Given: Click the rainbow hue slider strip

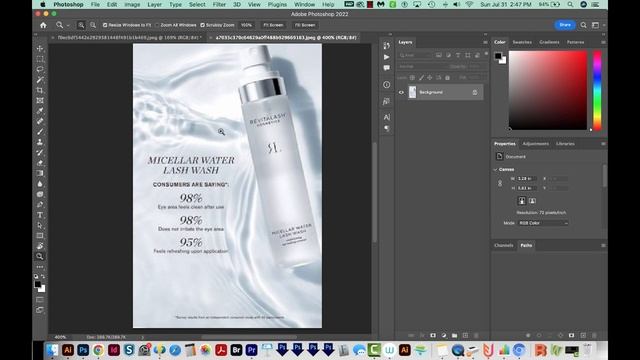Looking at the screenshot, I should click(597, 90).
